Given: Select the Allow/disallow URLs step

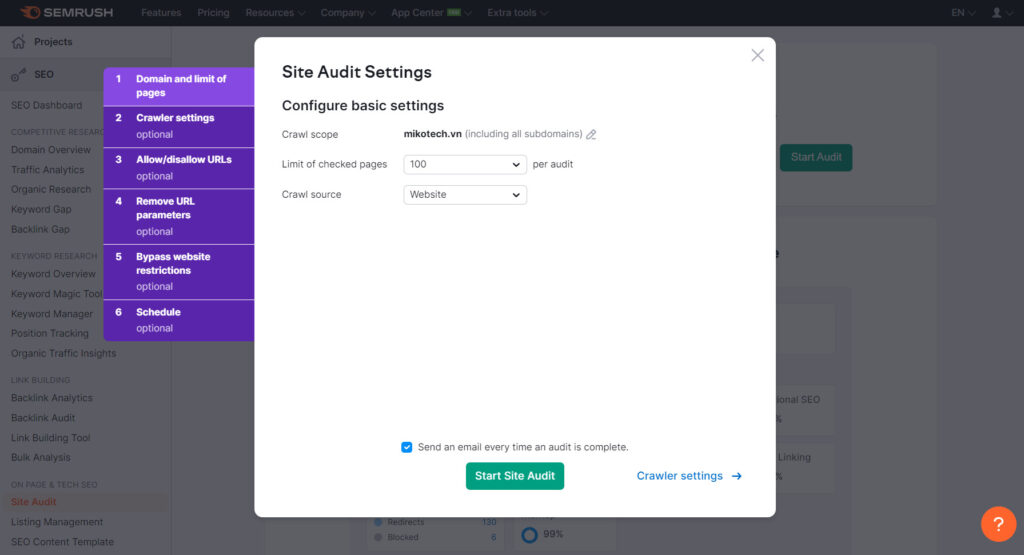Looking at the screenshot, I should [x=179, y=168].
